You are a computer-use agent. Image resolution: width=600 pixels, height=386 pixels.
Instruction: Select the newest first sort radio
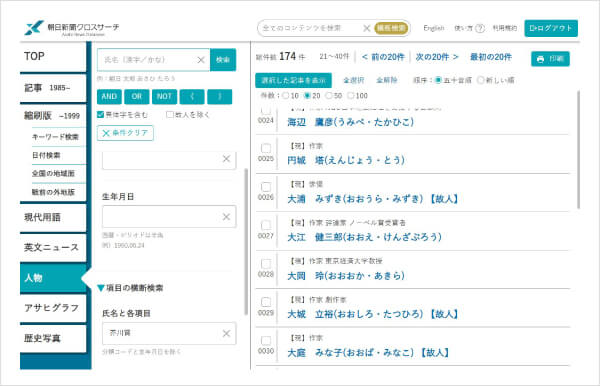click(481, 80)
